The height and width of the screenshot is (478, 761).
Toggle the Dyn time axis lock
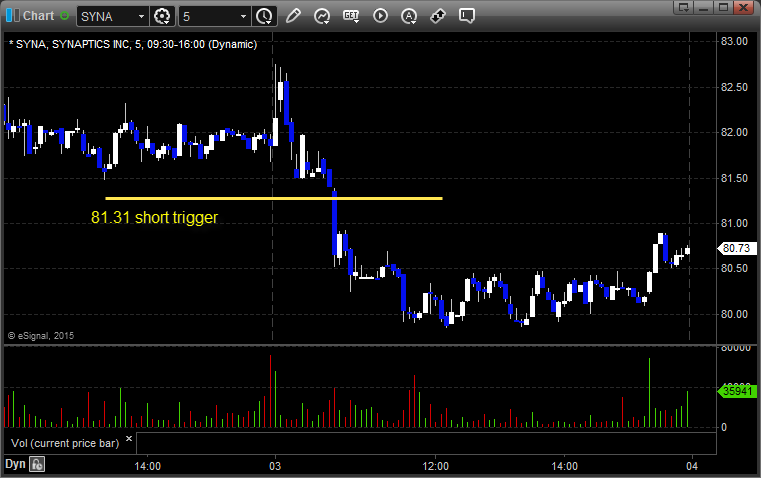pyautogui.click(x=37, y=464)
